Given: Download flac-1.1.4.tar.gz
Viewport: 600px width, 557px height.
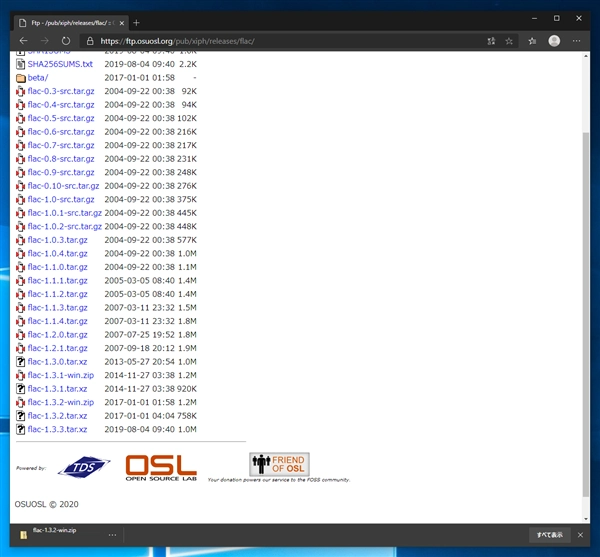Looking at the screenshot, I should pos(57,321).
